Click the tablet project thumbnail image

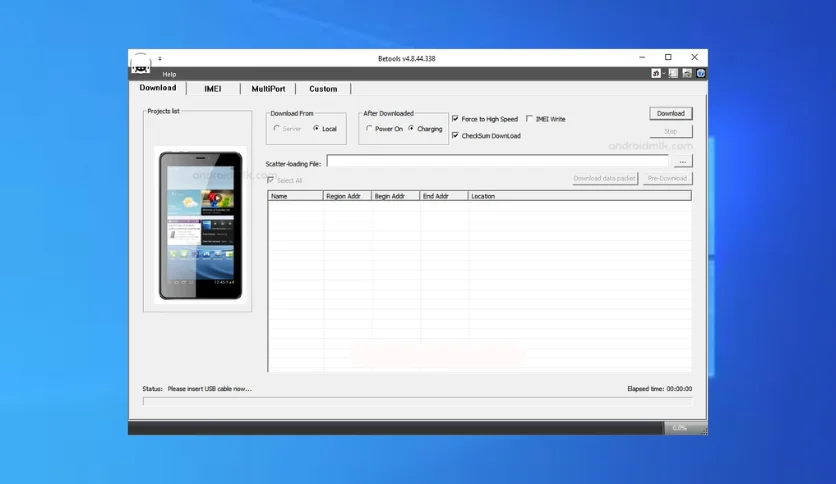coord(200,225)
